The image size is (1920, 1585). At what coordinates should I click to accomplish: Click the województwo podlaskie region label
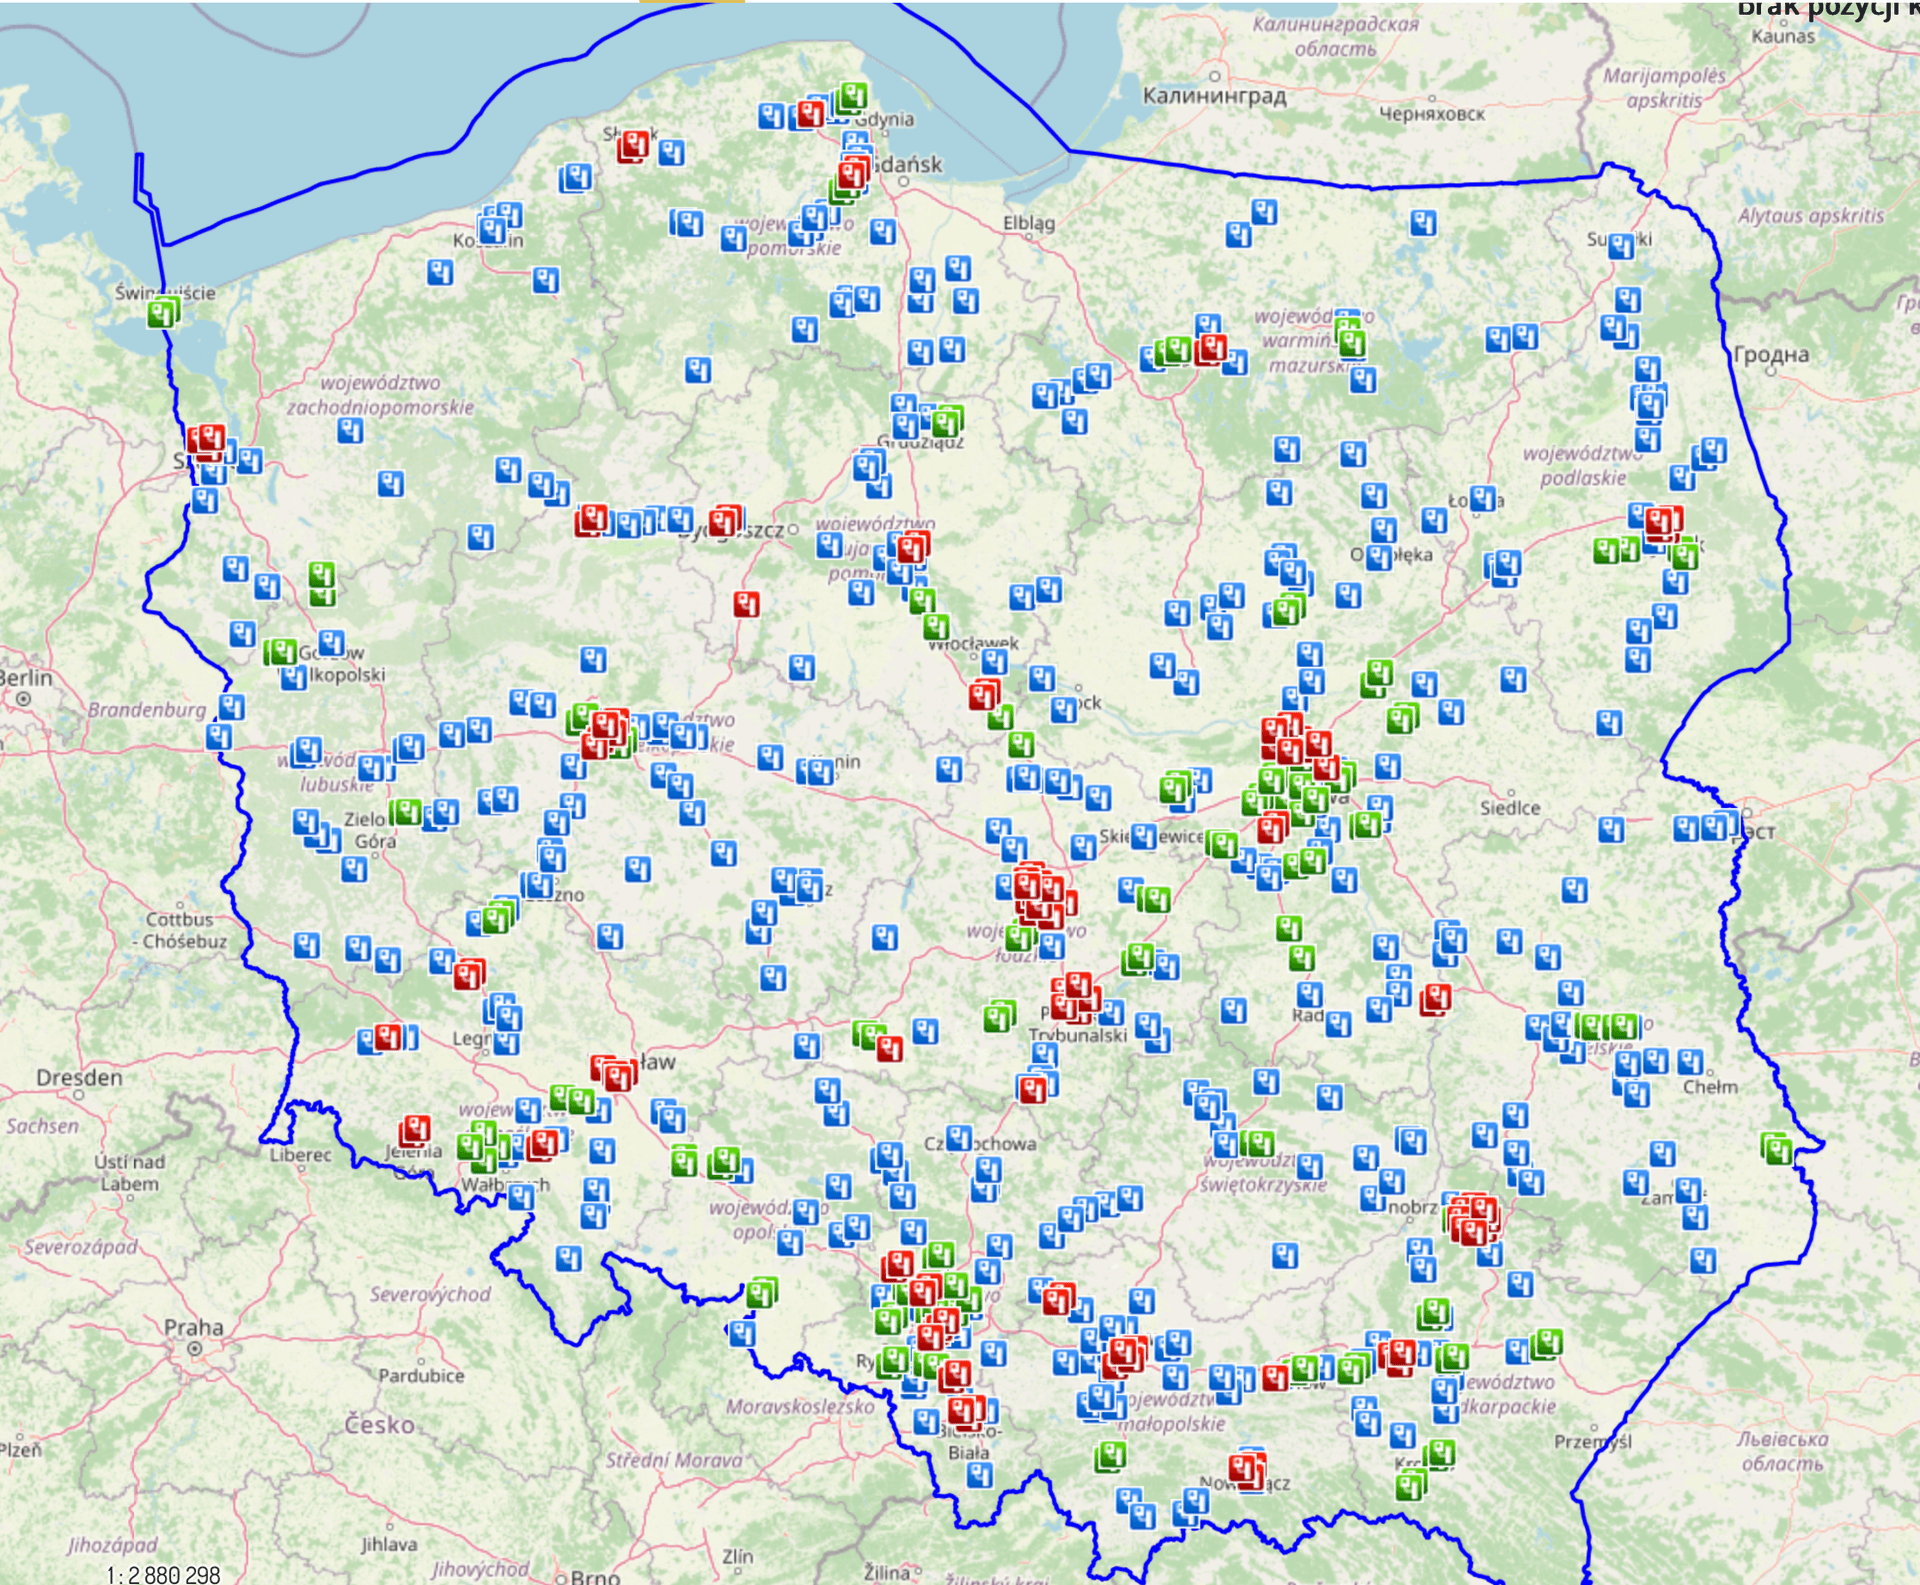[1582, 465]
